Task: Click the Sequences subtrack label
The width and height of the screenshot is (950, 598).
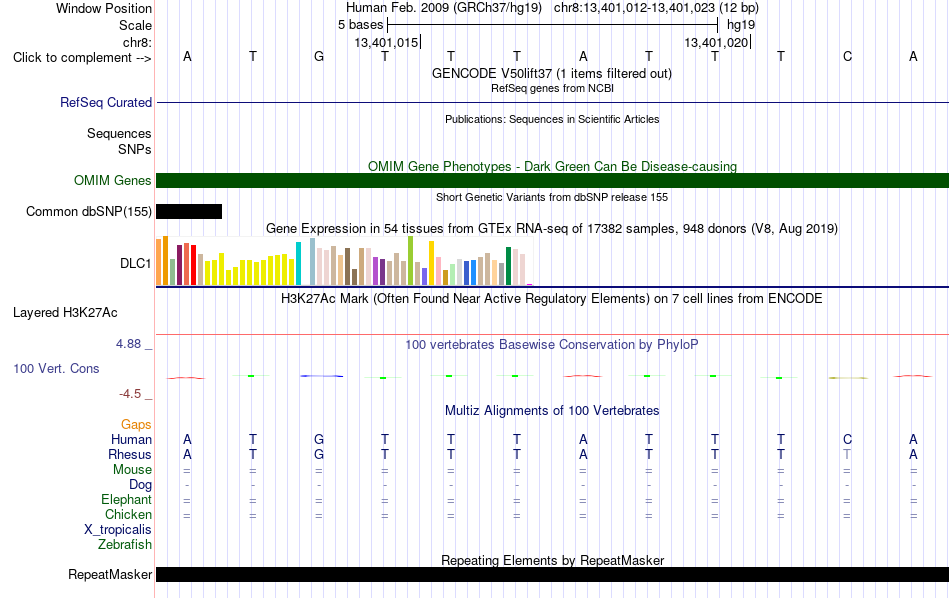Action: pyautogui.click(x=119, y=133)
